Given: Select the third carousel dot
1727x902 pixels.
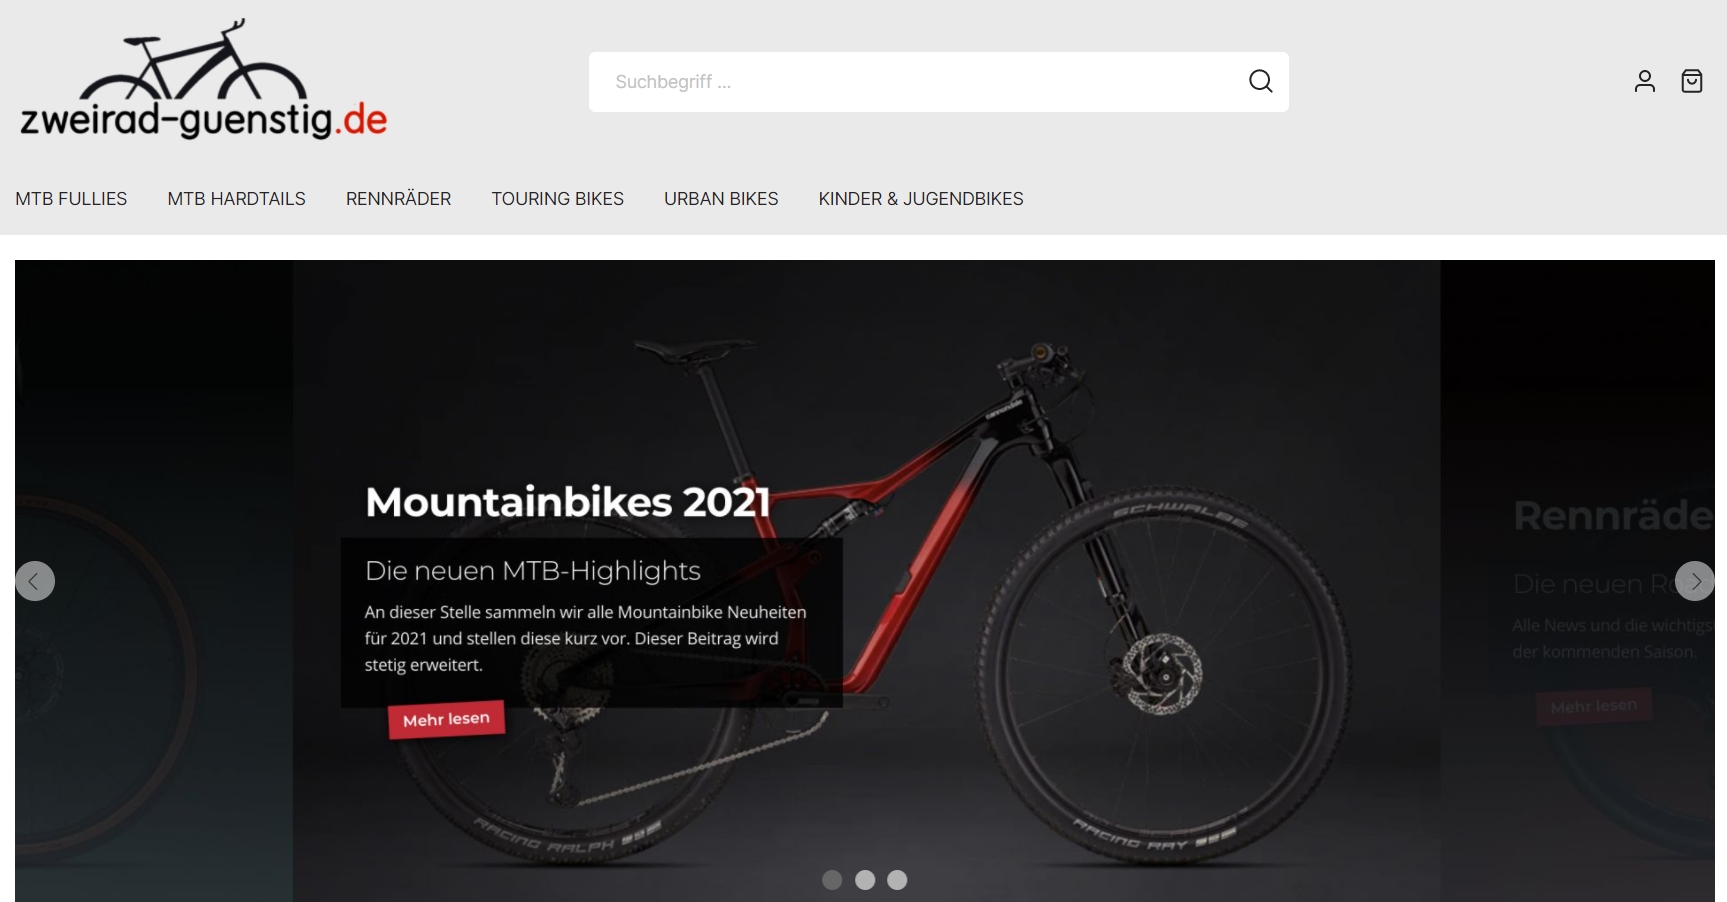Looking at the screenshot, I should tap(897, 880).
